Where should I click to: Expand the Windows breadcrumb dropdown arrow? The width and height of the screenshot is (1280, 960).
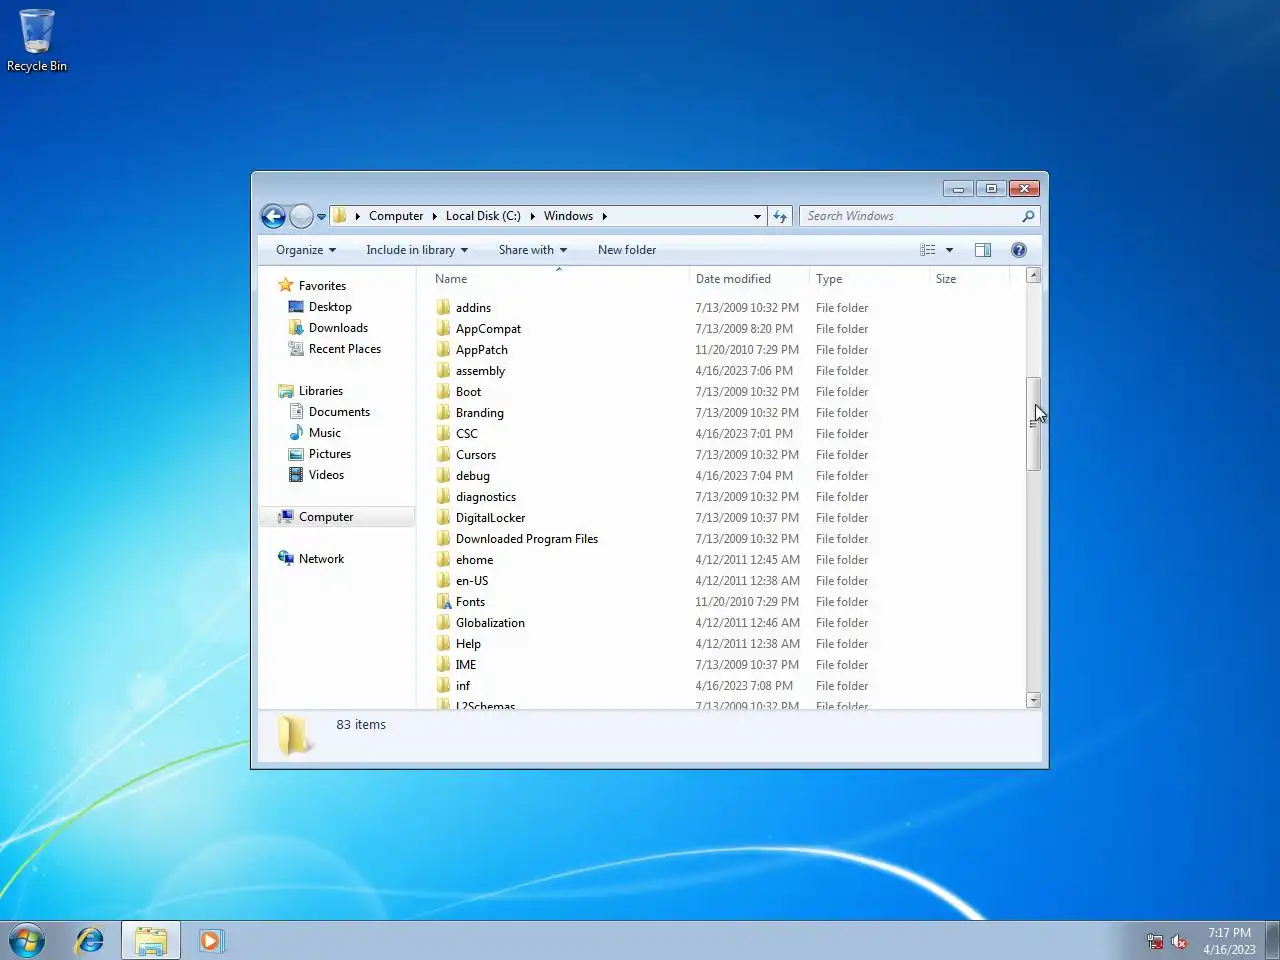click(x=604, y=216)
